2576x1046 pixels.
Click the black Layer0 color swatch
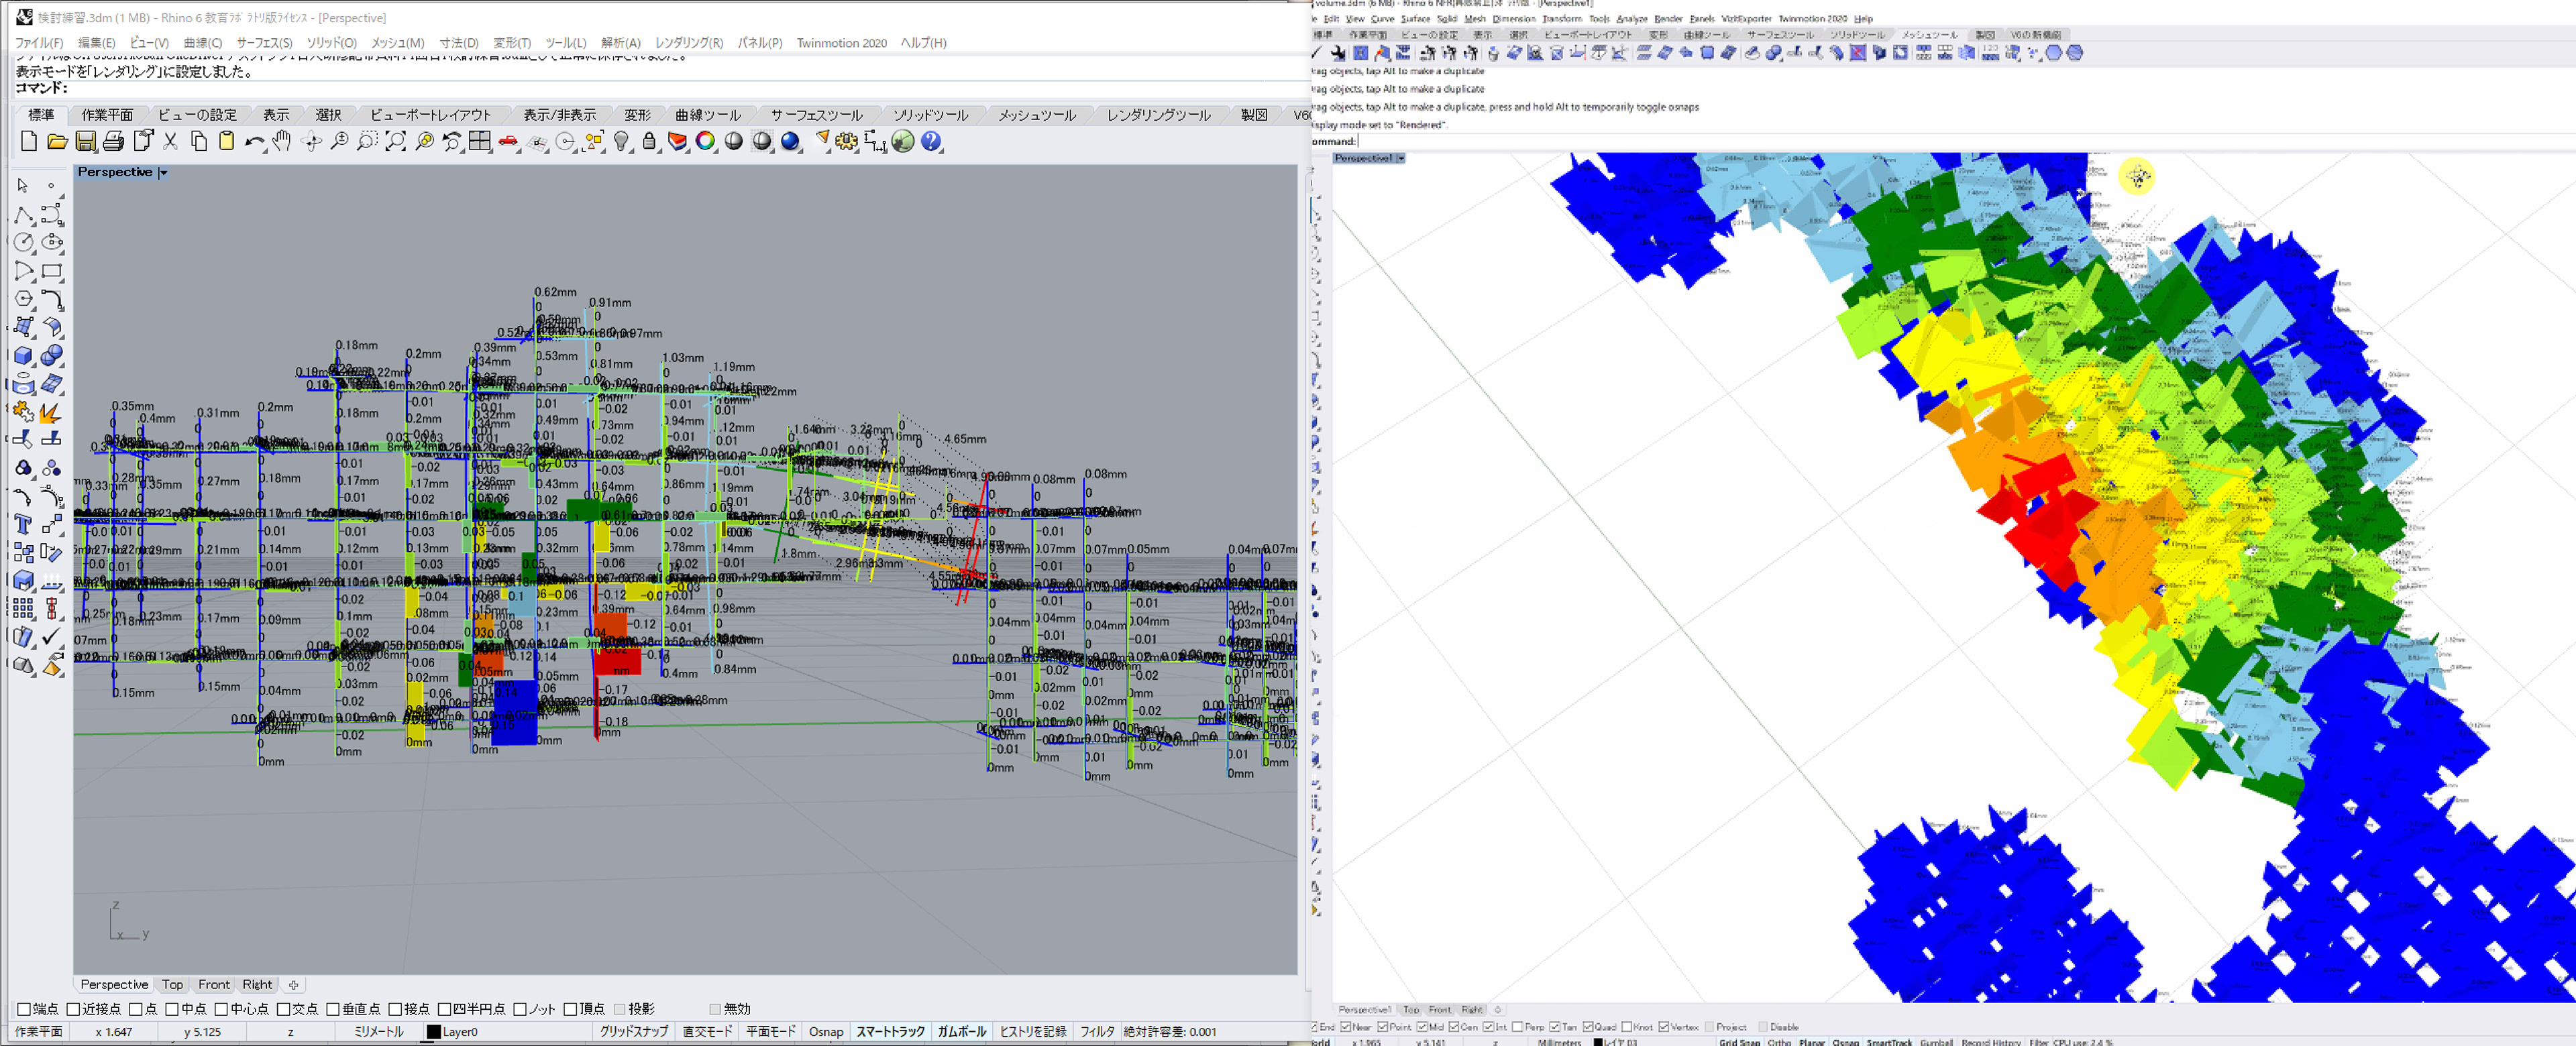click(x=434, y=1032)
